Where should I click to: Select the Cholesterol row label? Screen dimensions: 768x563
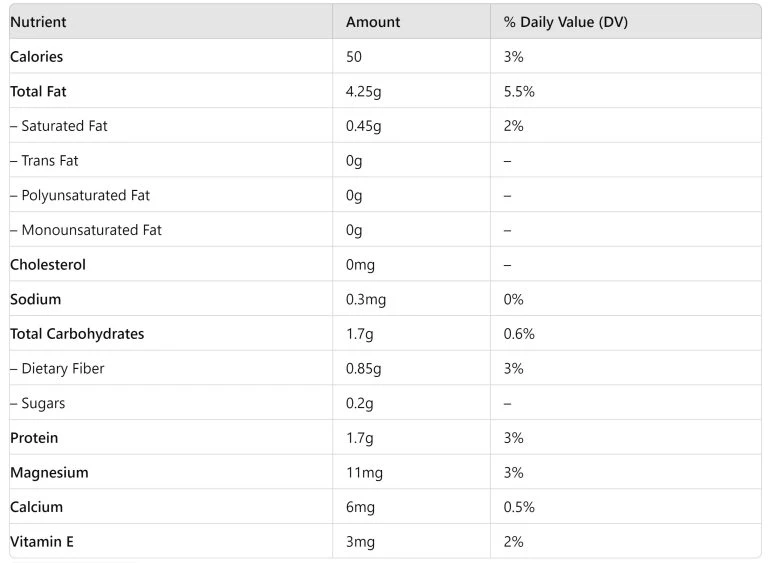point(48,265)
